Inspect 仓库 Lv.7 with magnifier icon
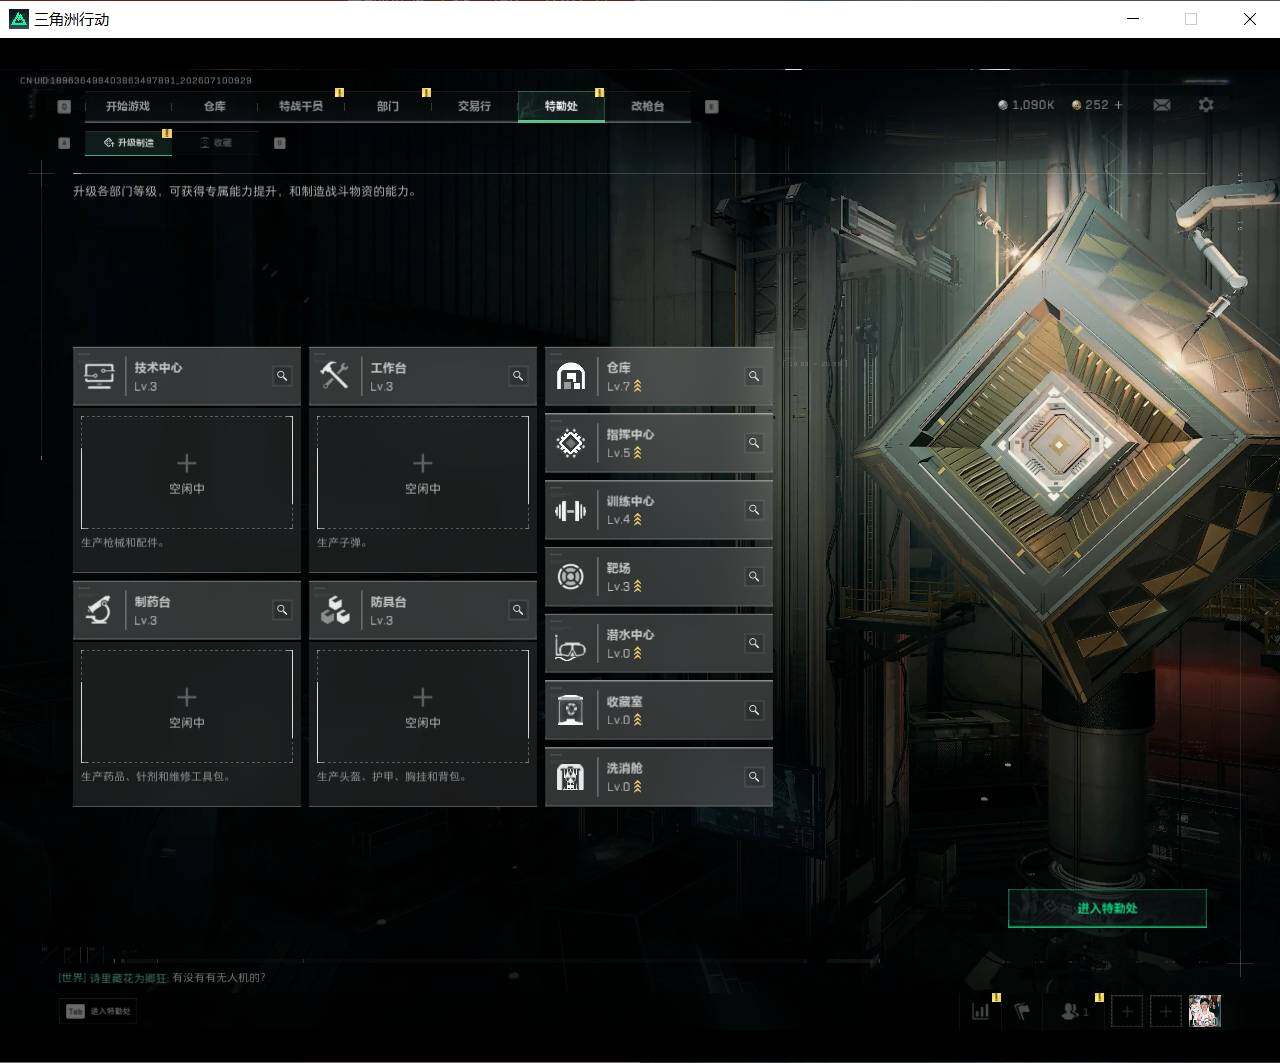Screen dimensions: 1280x1063 pyautogui.click(x=754, y=376)
